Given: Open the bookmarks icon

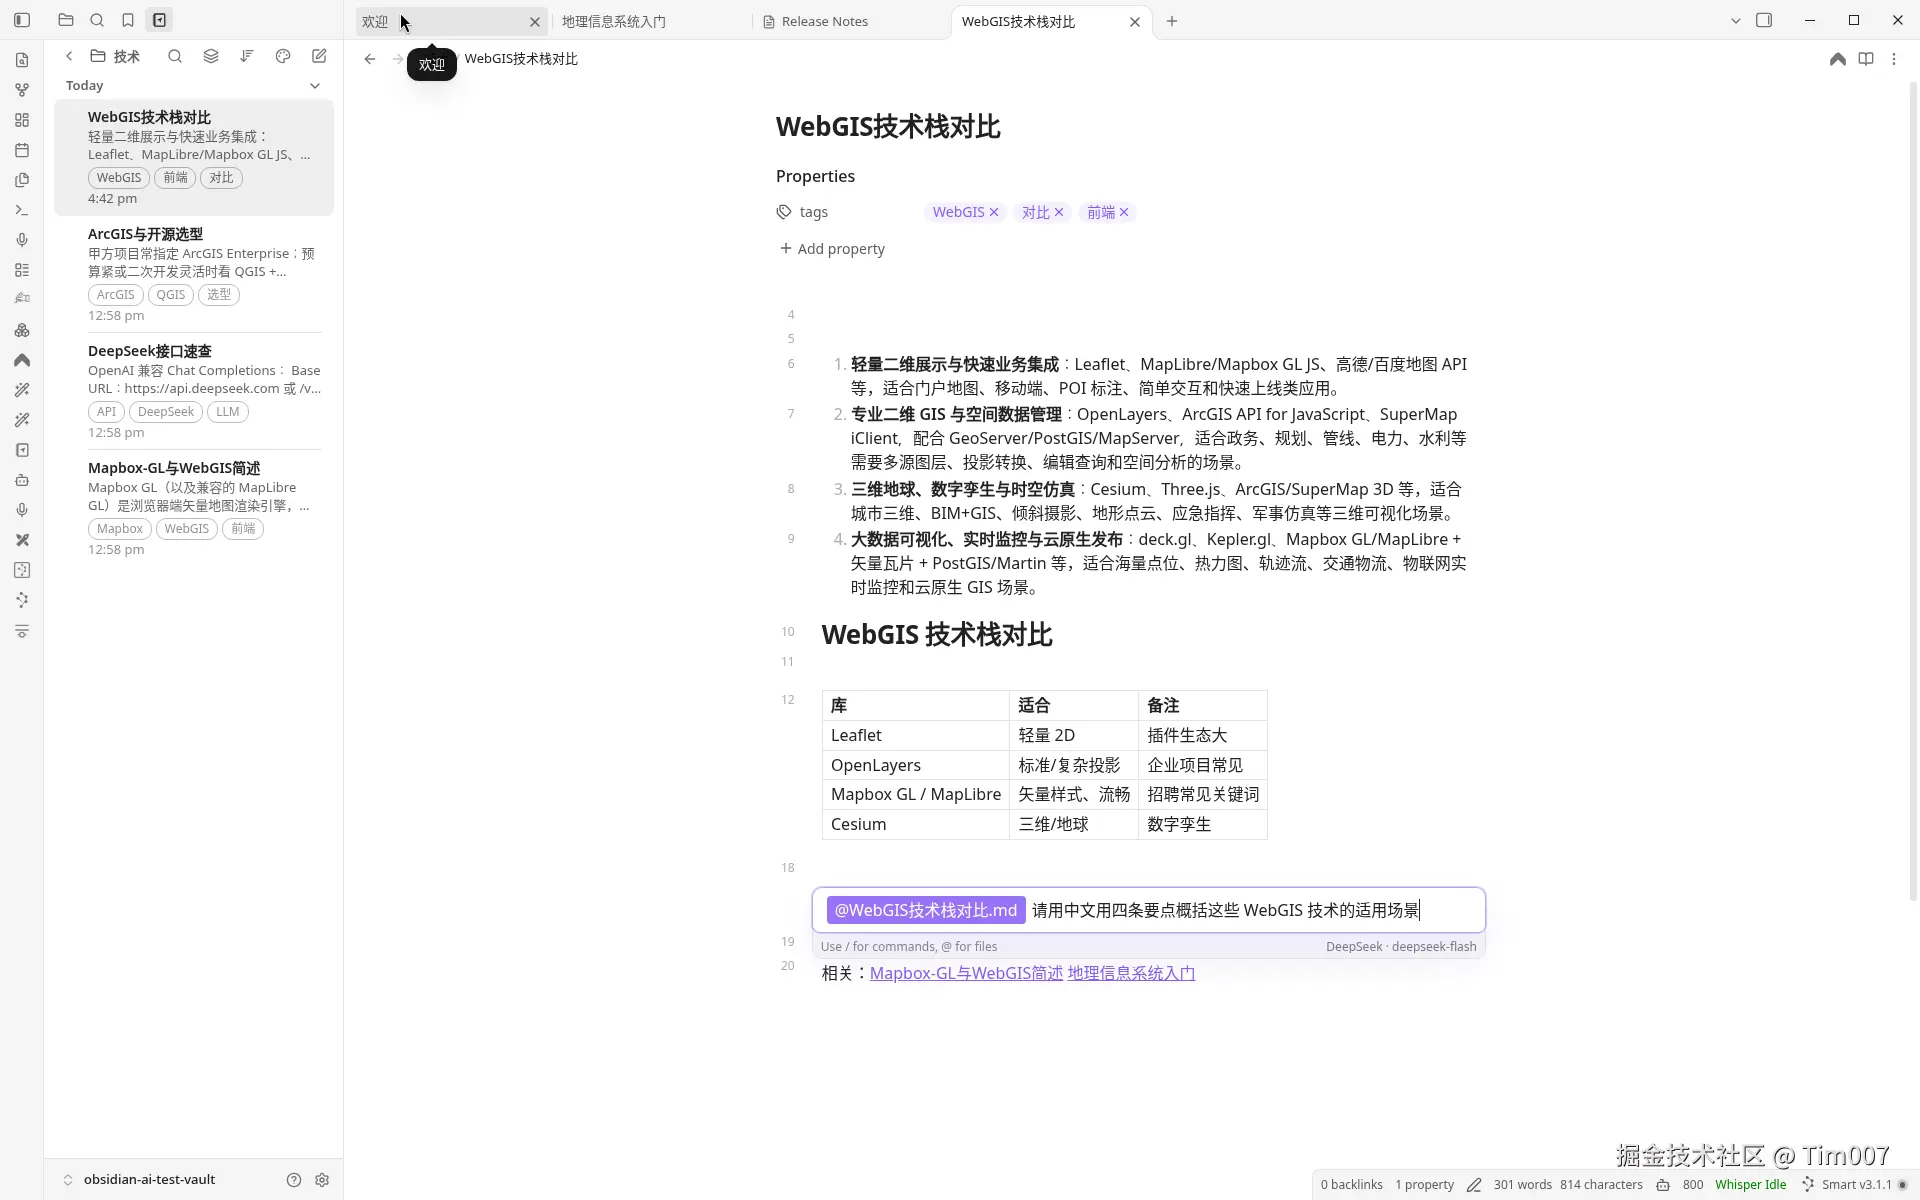Looking at the screenshot, I should point(128,20).
